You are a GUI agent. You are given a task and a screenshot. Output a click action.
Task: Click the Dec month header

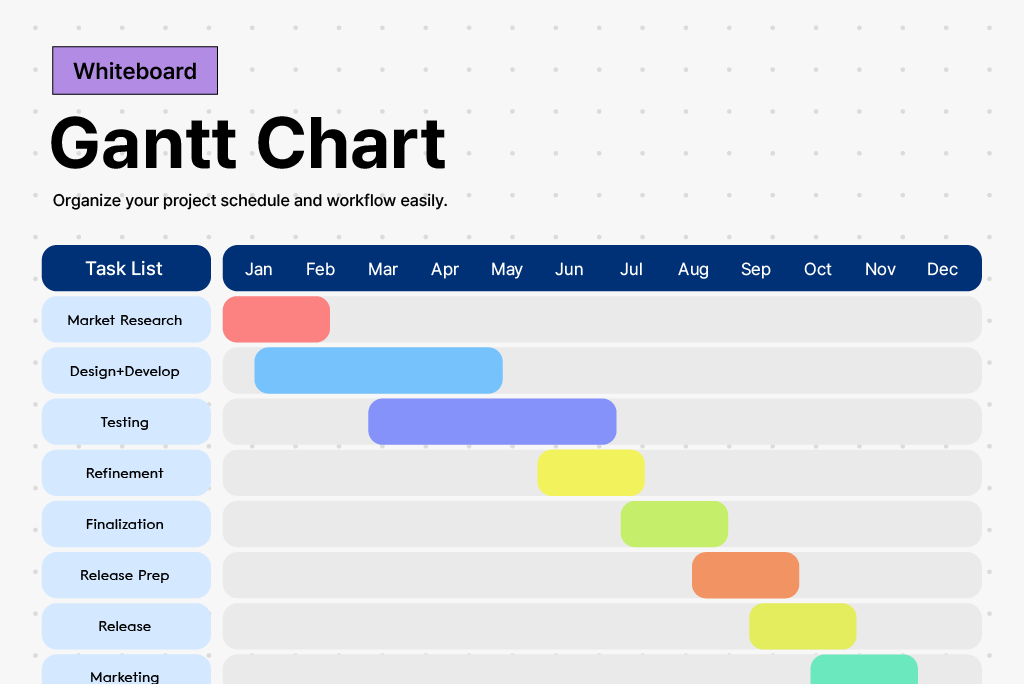tap(942, 269)
